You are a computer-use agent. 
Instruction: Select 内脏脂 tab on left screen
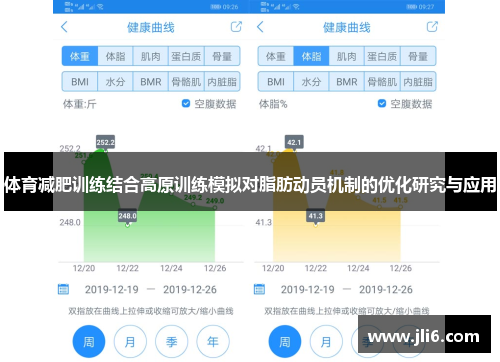coord(222,81)
